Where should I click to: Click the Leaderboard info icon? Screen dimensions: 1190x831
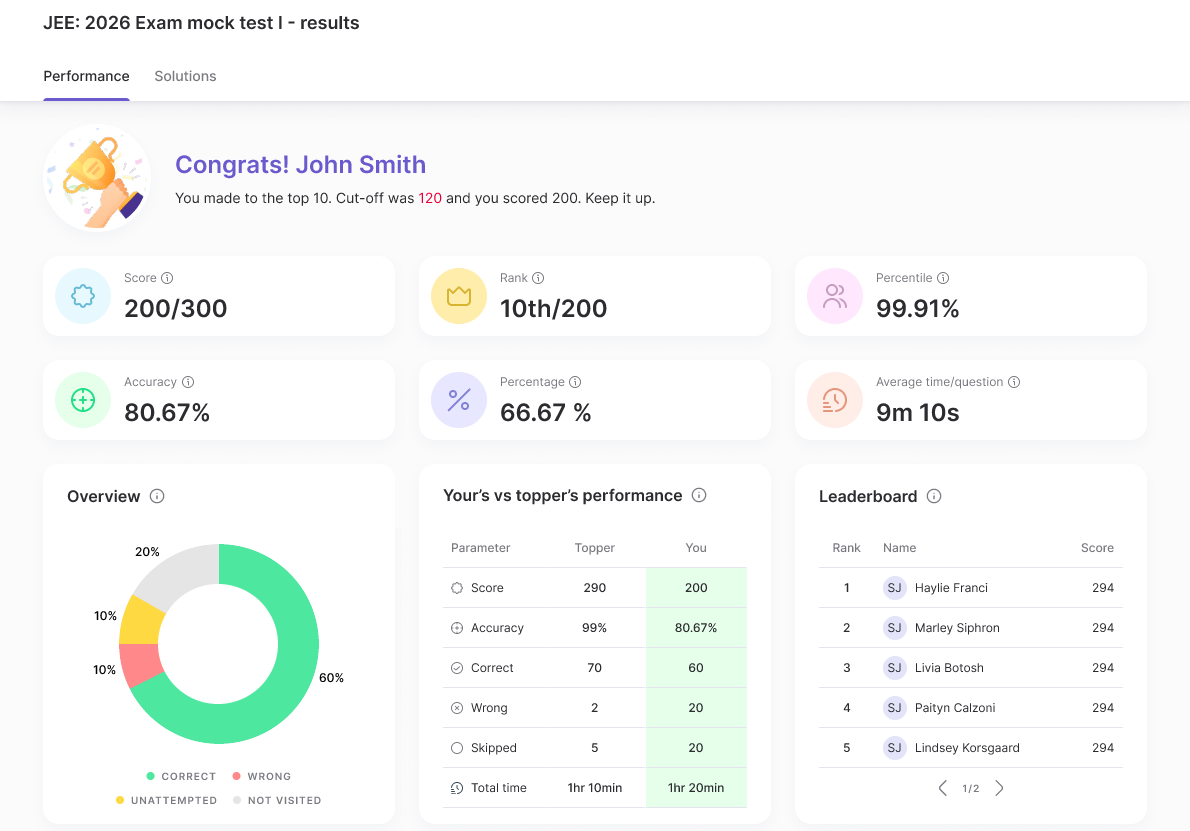point(934,496)
